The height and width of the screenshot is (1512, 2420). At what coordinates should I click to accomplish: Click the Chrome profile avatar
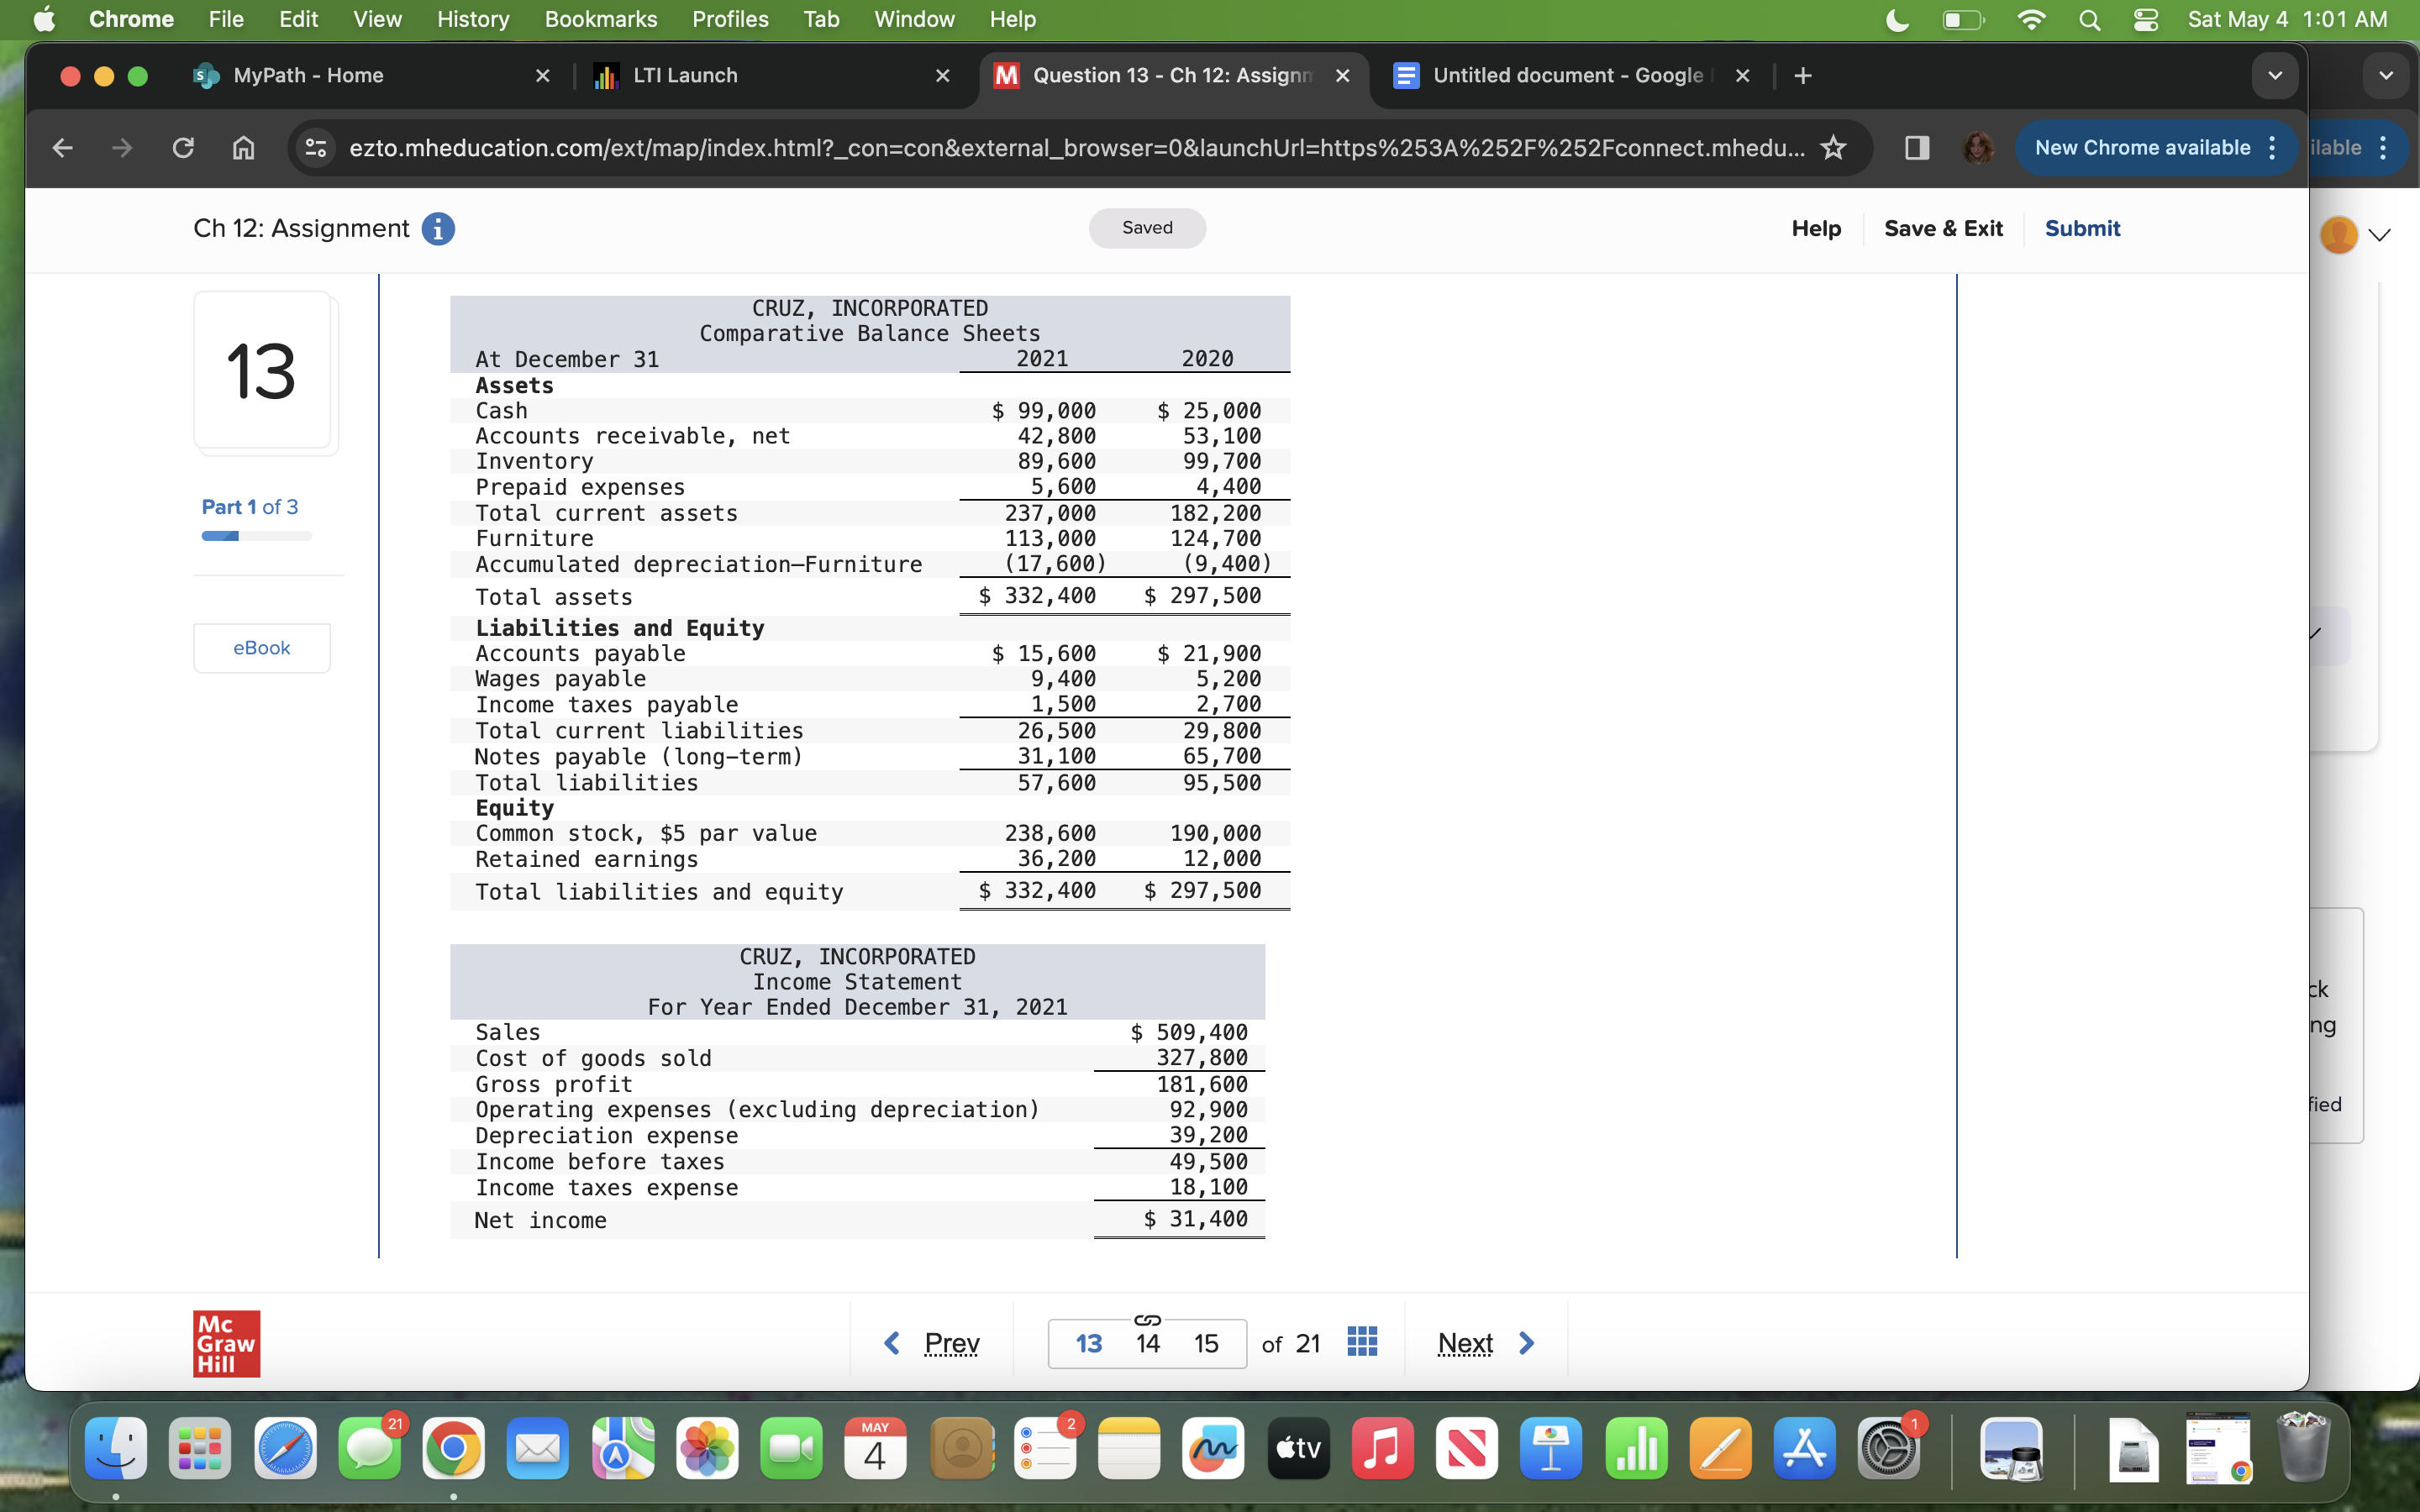click(1977, 148)
